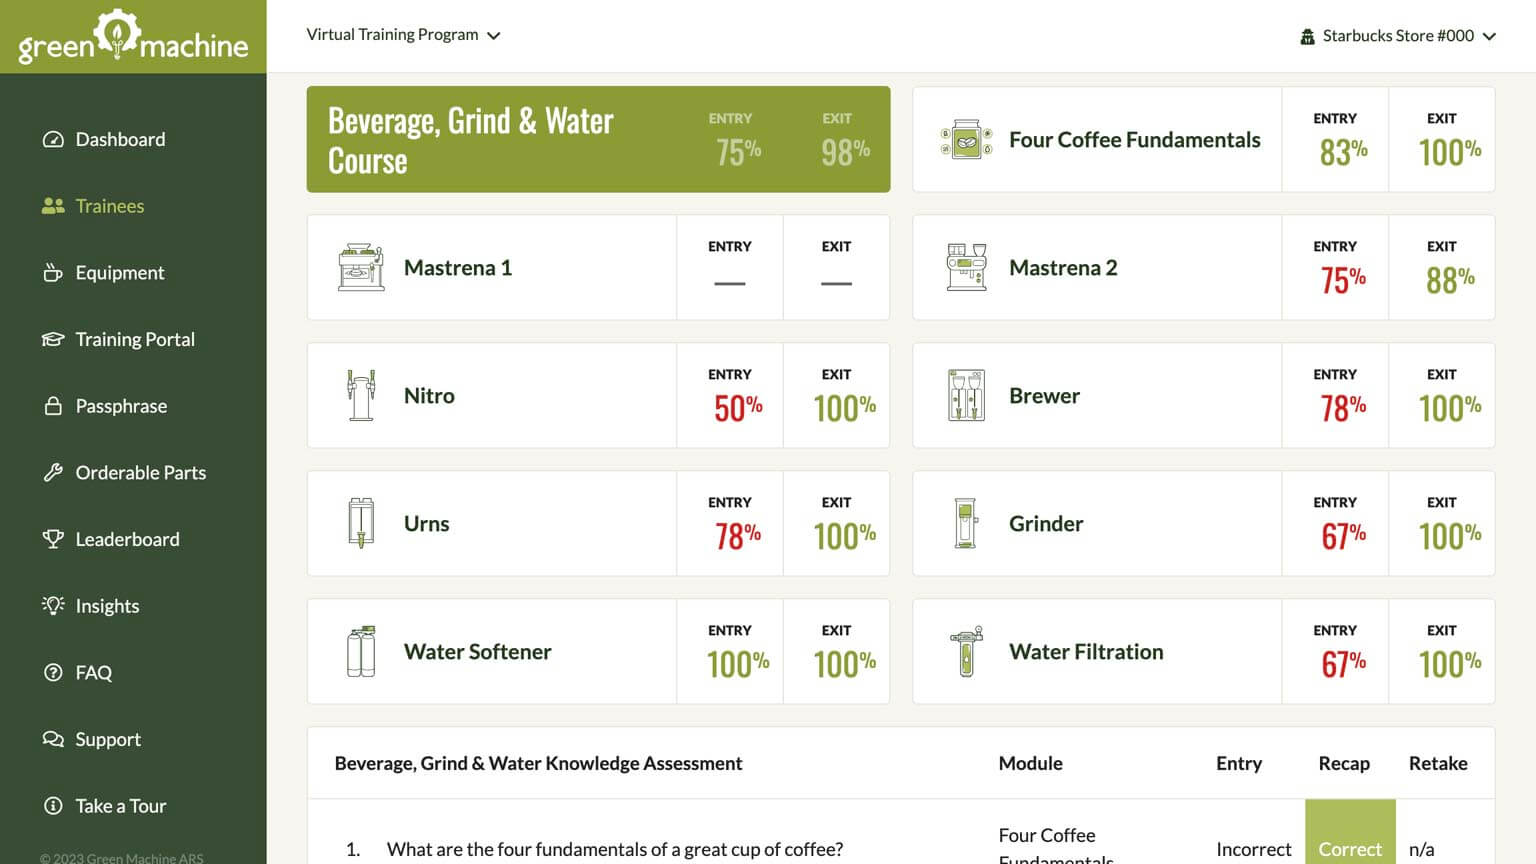Open the Brewer module card
Image resolution: width=1536 pixels, height=864 pixels.
pyautogui.click(x=1204, y=395)
